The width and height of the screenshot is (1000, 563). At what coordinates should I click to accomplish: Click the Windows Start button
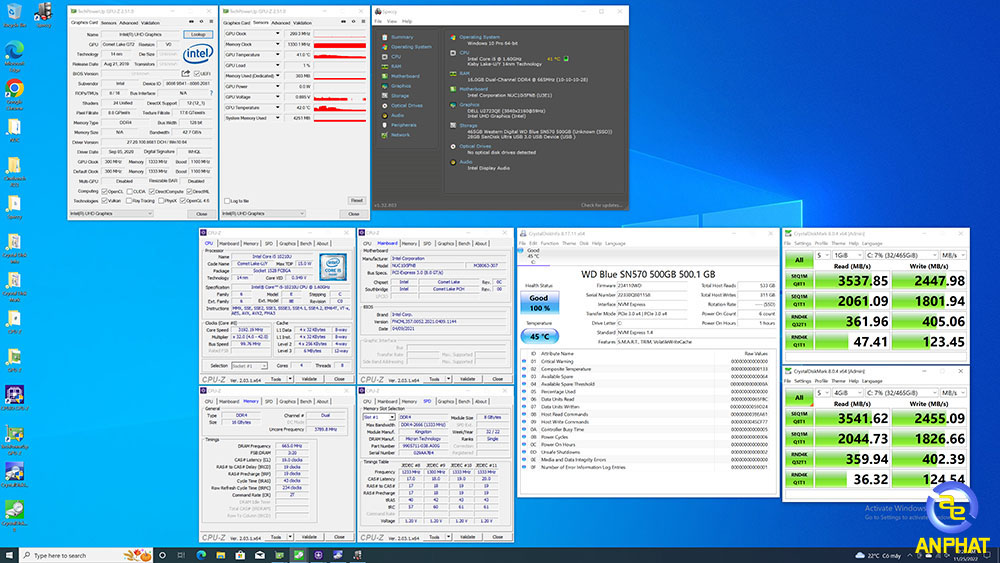(x=9, y=555)
